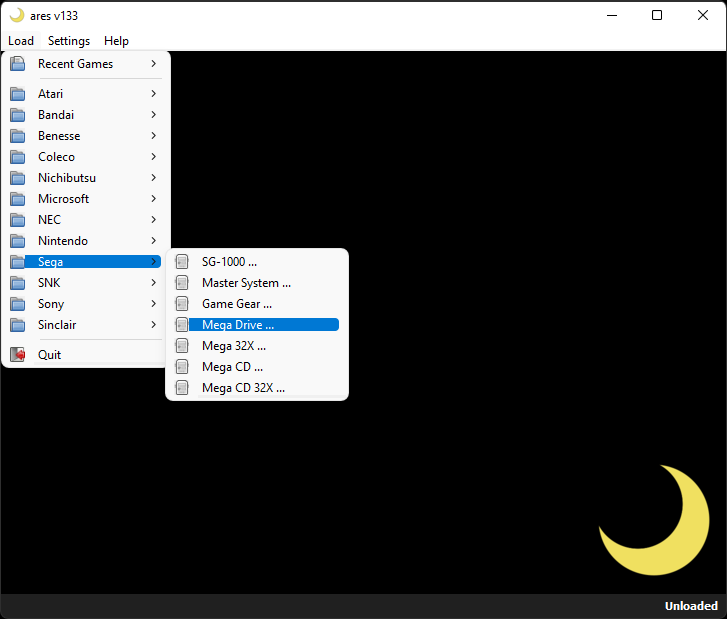Select Game Gear ... entry
Image resolution: width=727 pixels, height=619 pixels.
click(x=257, y=304)
